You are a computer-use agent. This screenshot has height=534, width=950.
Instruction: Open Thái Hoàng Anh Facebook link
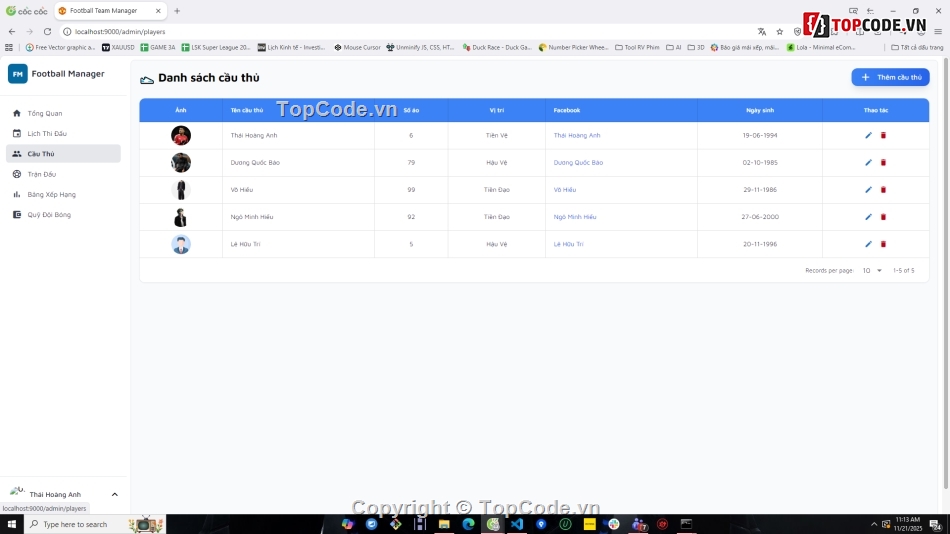pos(577,135)
